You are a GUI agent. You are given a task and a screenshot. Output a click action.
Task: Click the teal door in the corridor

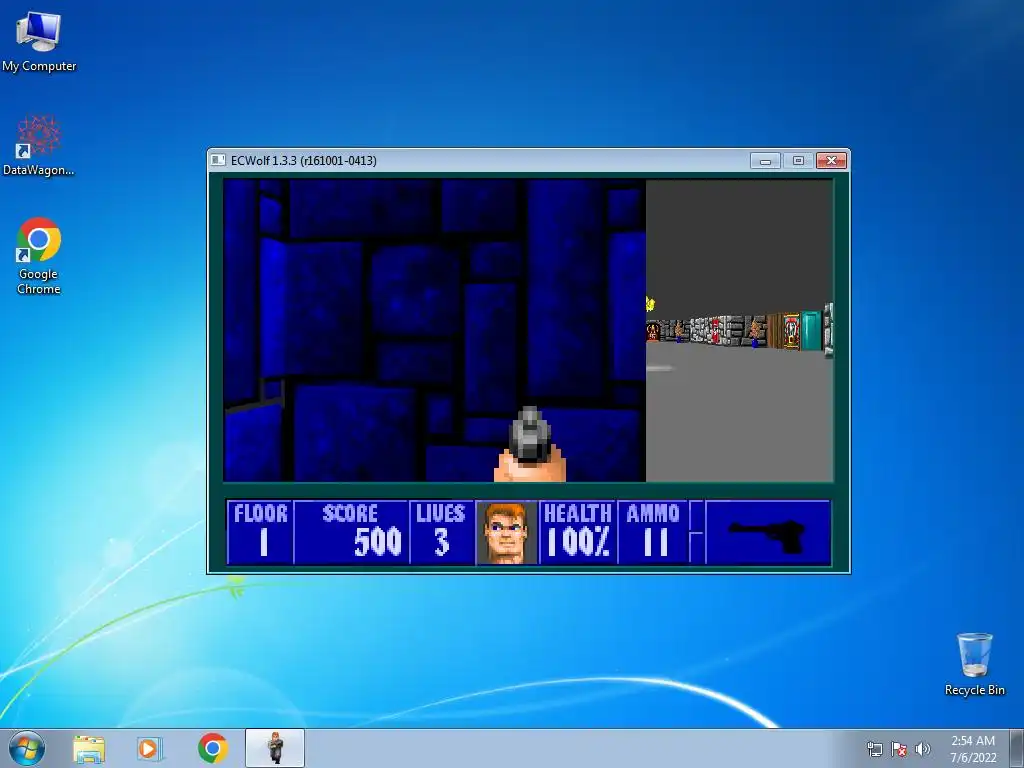click(810, 330)
